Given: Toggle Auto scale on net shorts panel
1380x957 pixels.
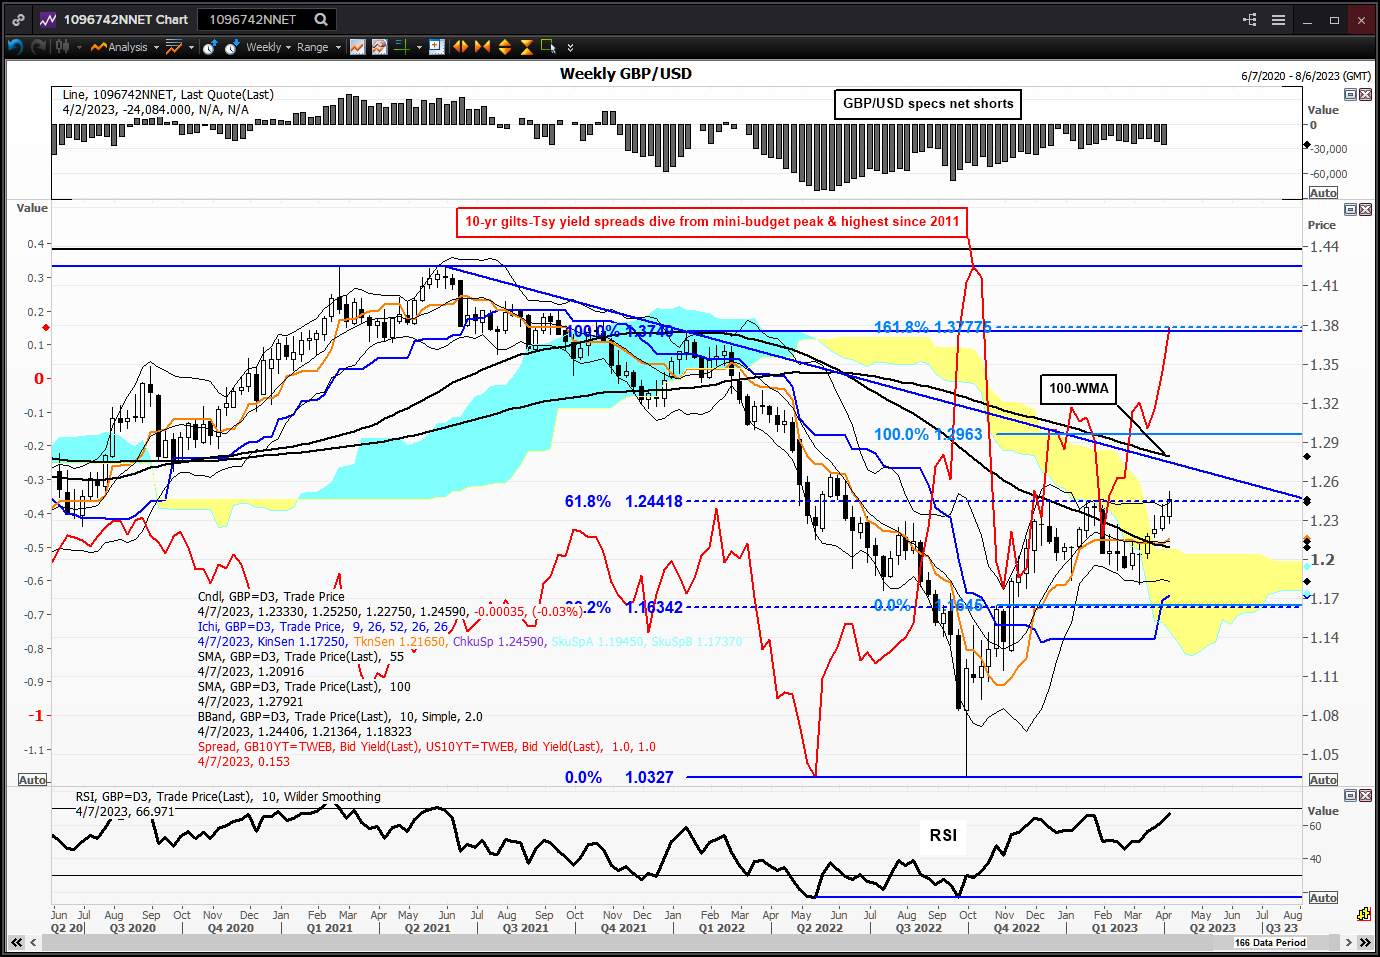Looking at the screenshot, I should coord(1322,193).
